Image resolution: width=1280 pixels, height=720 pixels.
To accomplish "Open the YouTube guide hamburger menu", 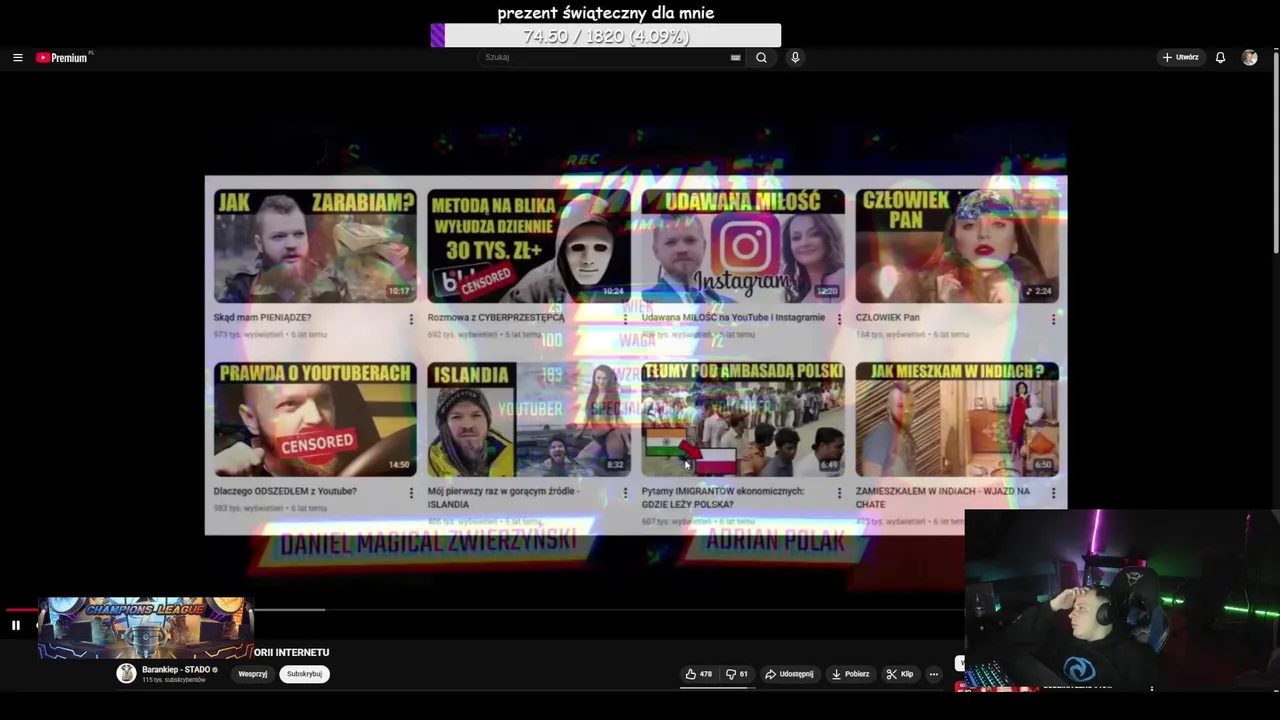I will (x=17, y=58).
